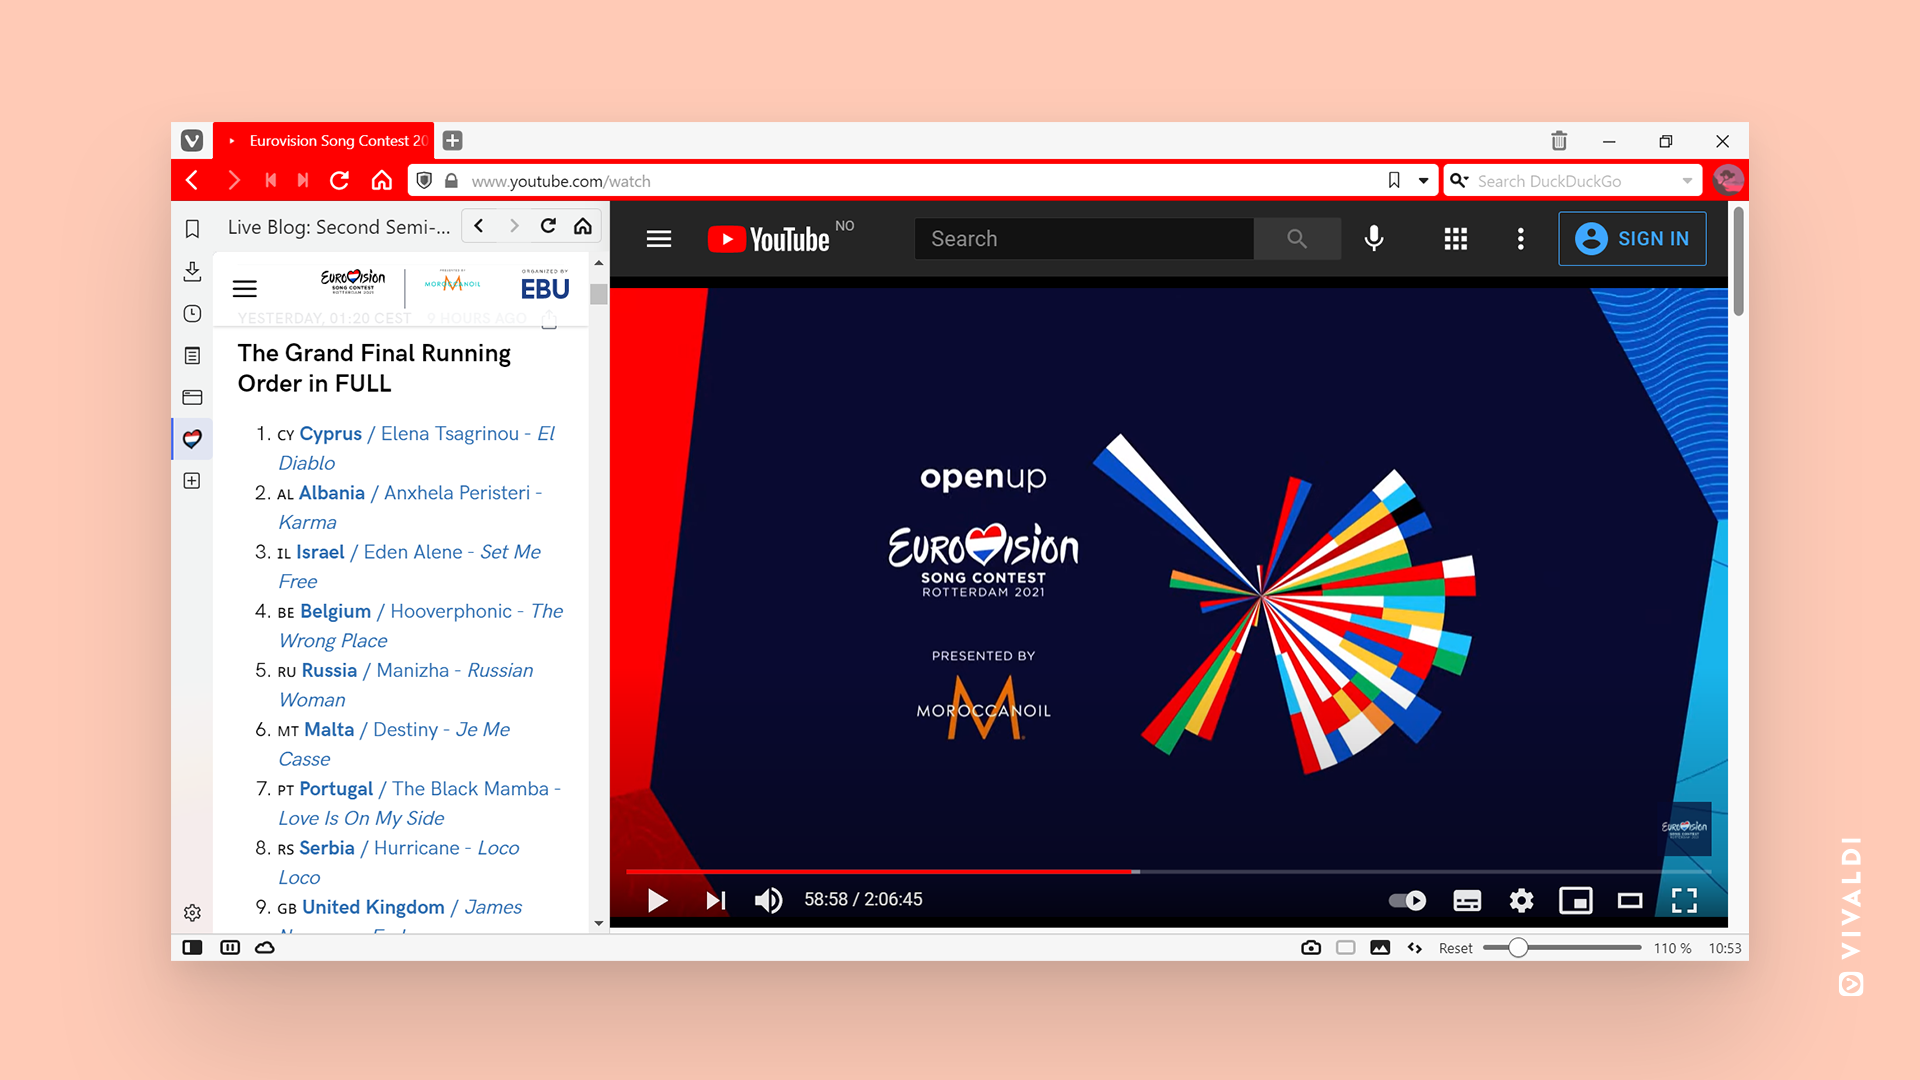Click the web panel scrollbar down arrow

point(598,923)
